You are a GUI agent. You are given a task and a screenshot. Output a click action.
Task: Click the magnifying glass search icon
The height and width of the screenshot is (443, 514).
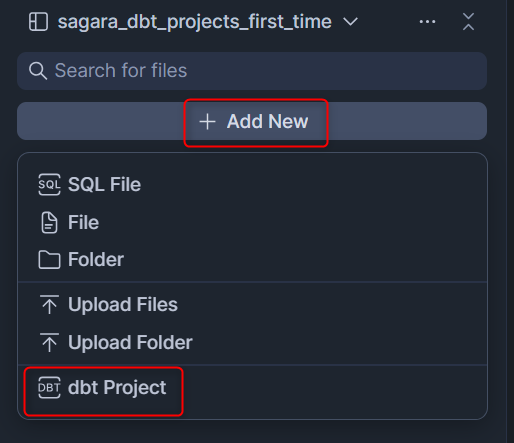tap(38, 71)
